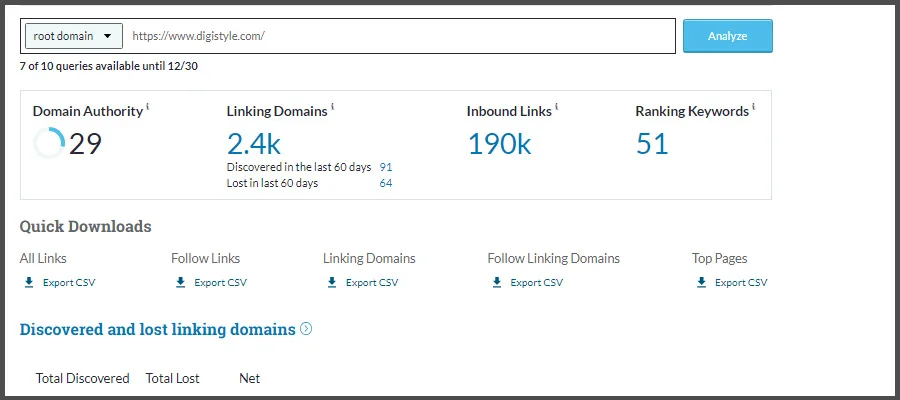
Task: Expand Discovered and lost linking domains arrow
Action: click(x=306, y=328)
